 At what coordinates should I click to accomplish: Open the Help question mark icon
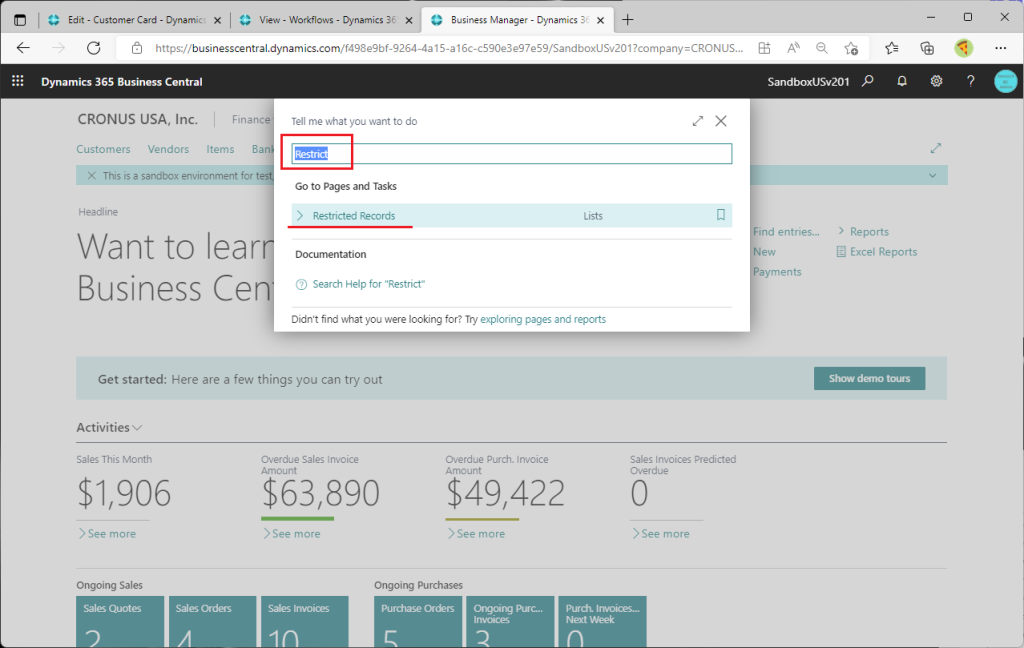970,81
